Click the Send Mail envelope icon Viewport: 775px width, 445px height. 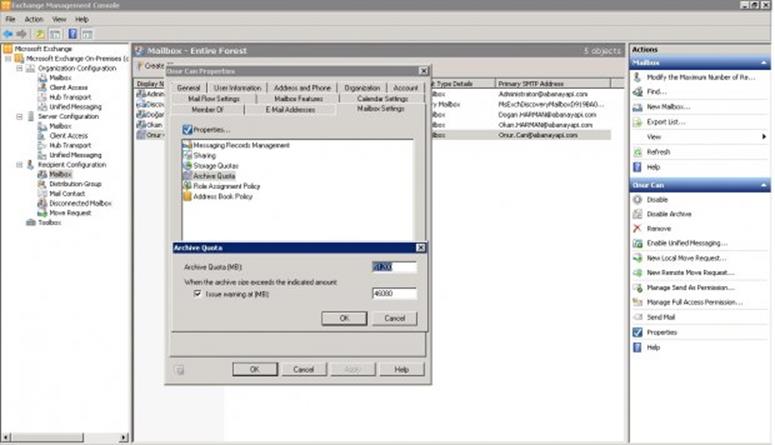pos(638,317)
